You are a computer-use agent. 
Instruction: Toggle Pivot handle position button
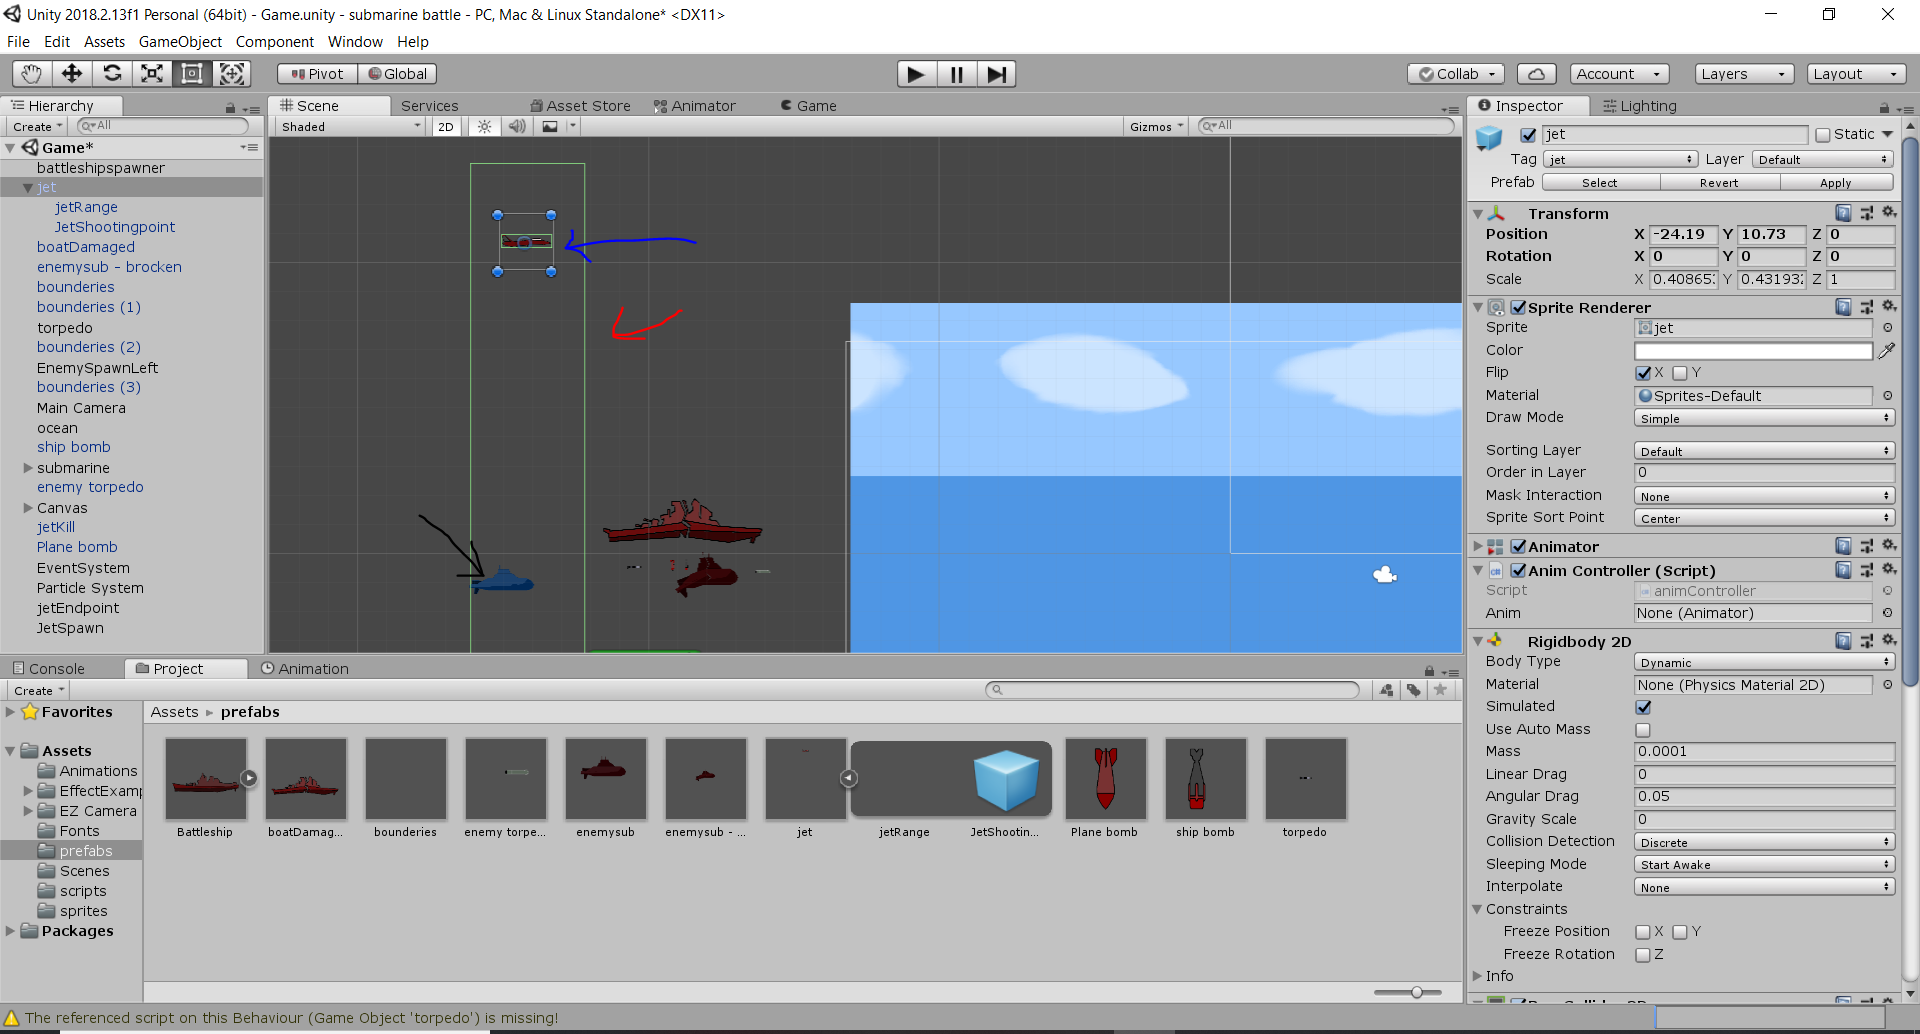317,74
